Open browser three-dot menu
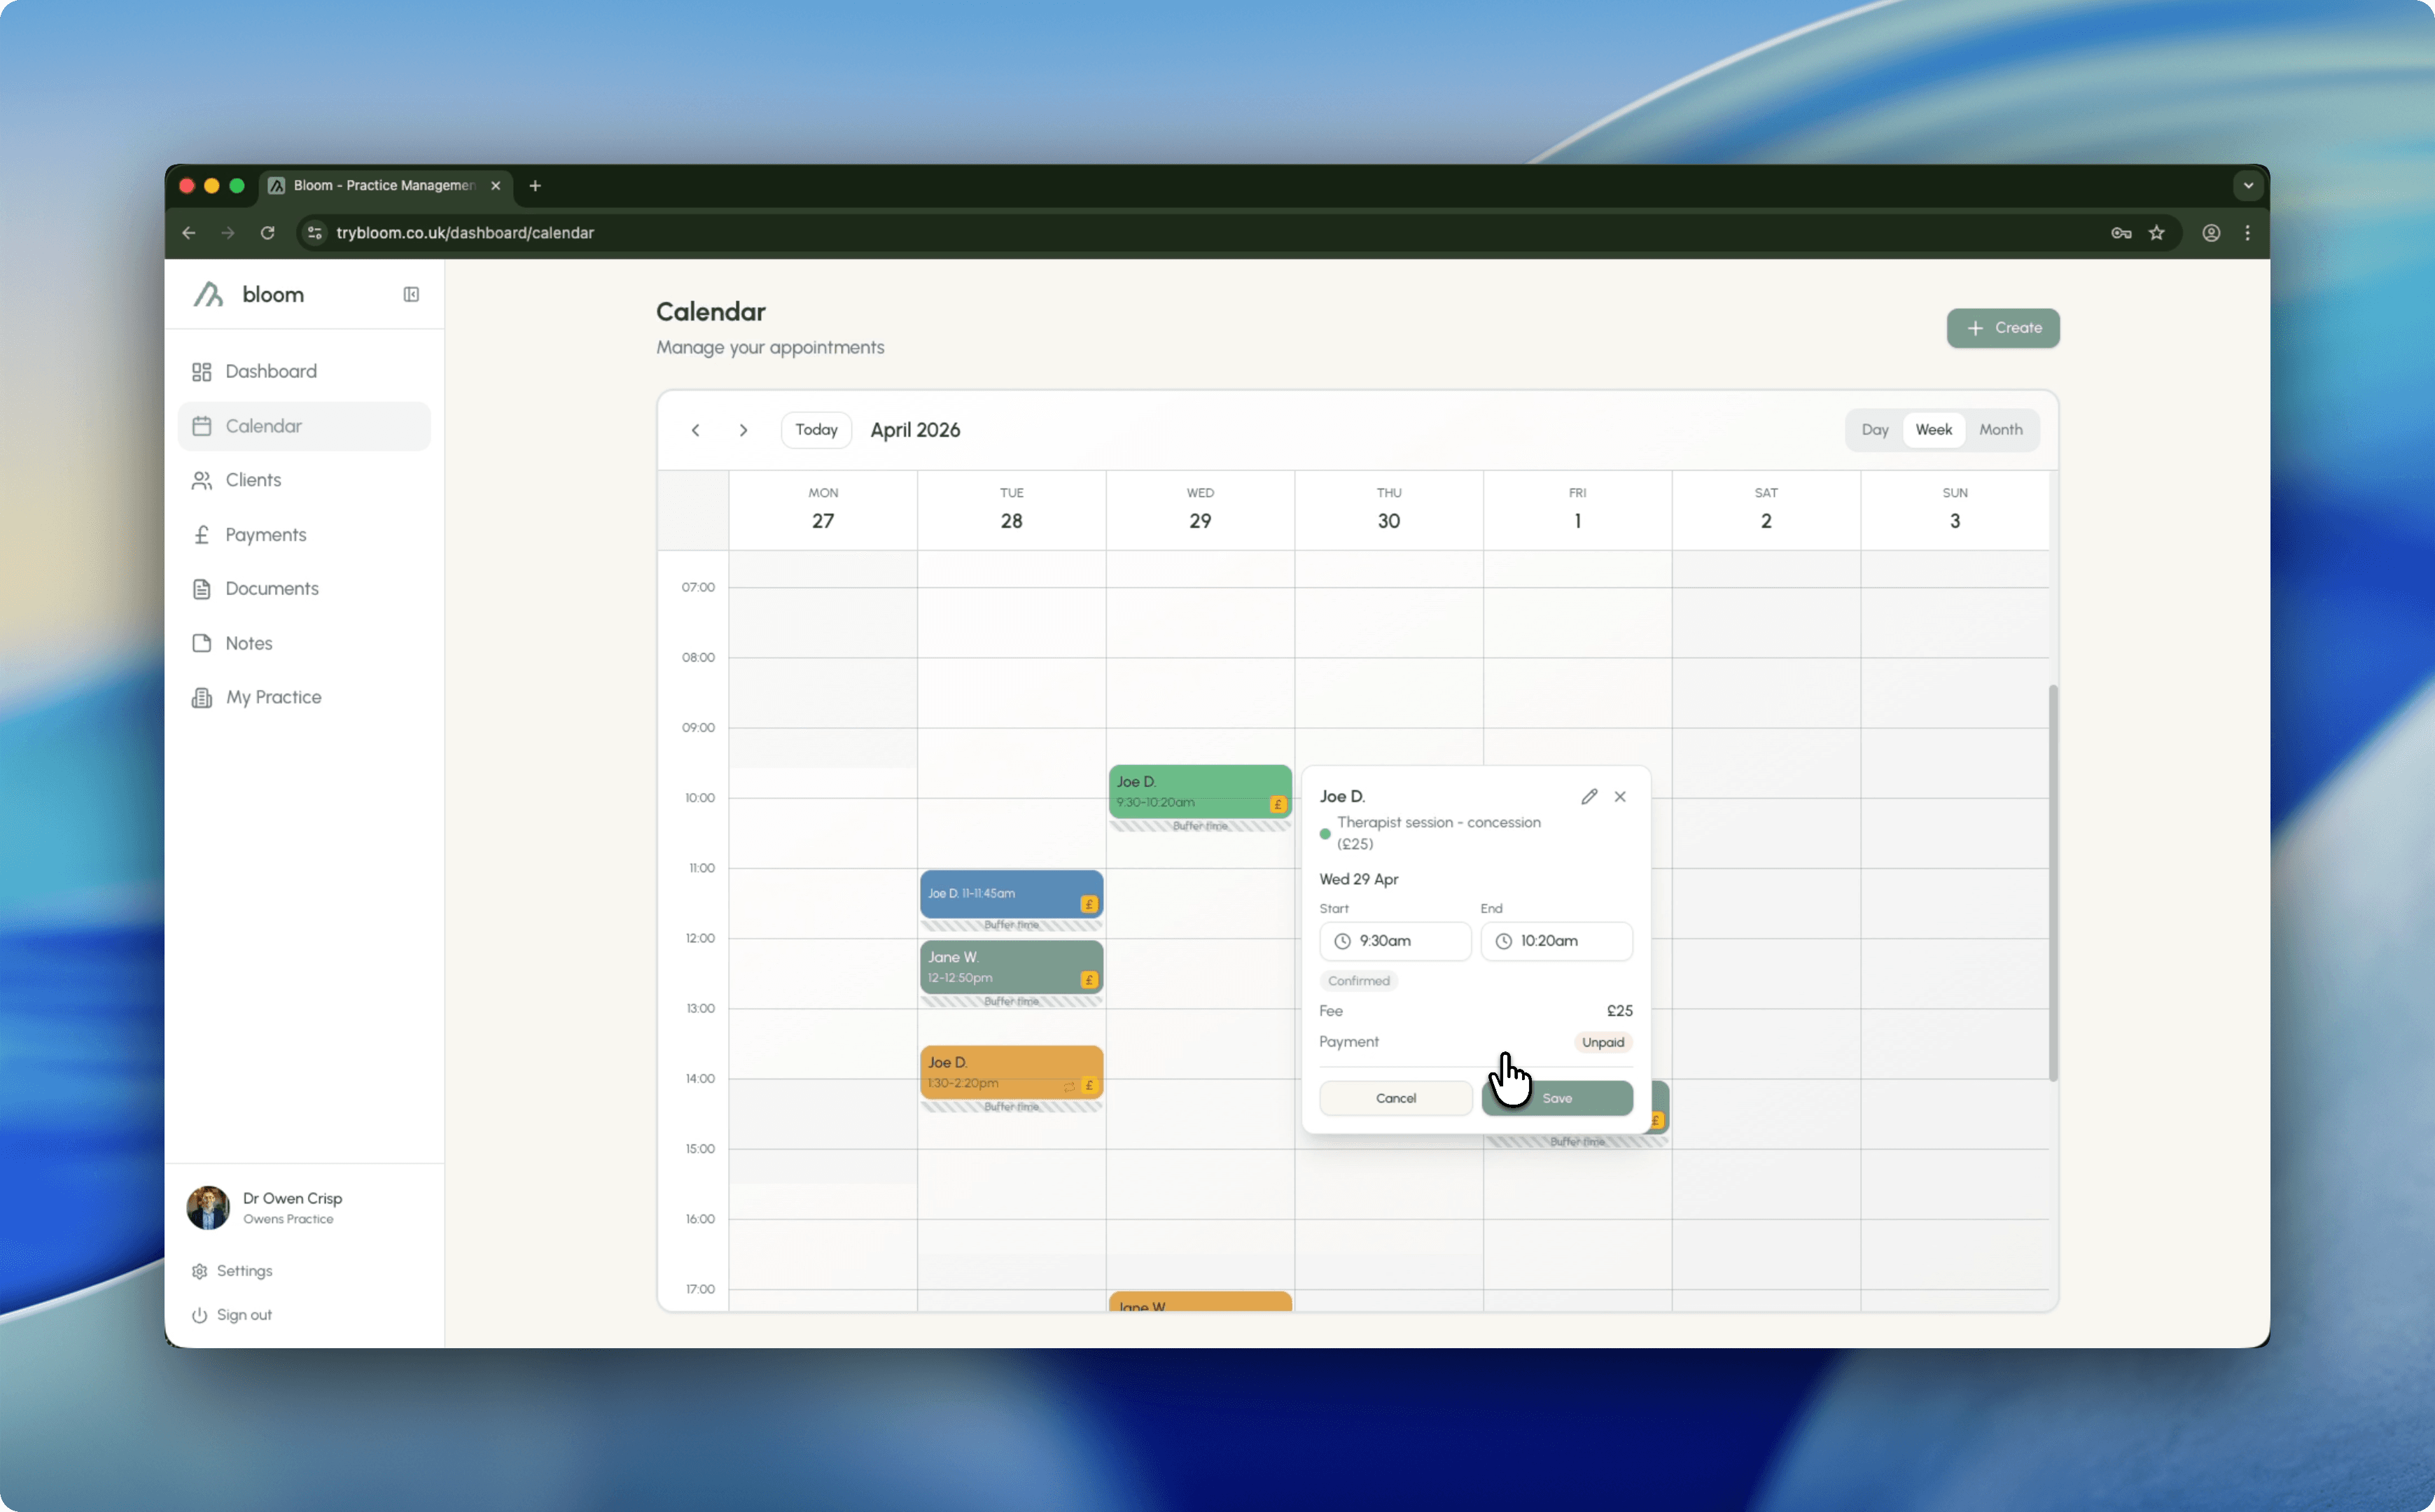The image size is (2435, 1512). point(2248,233)
